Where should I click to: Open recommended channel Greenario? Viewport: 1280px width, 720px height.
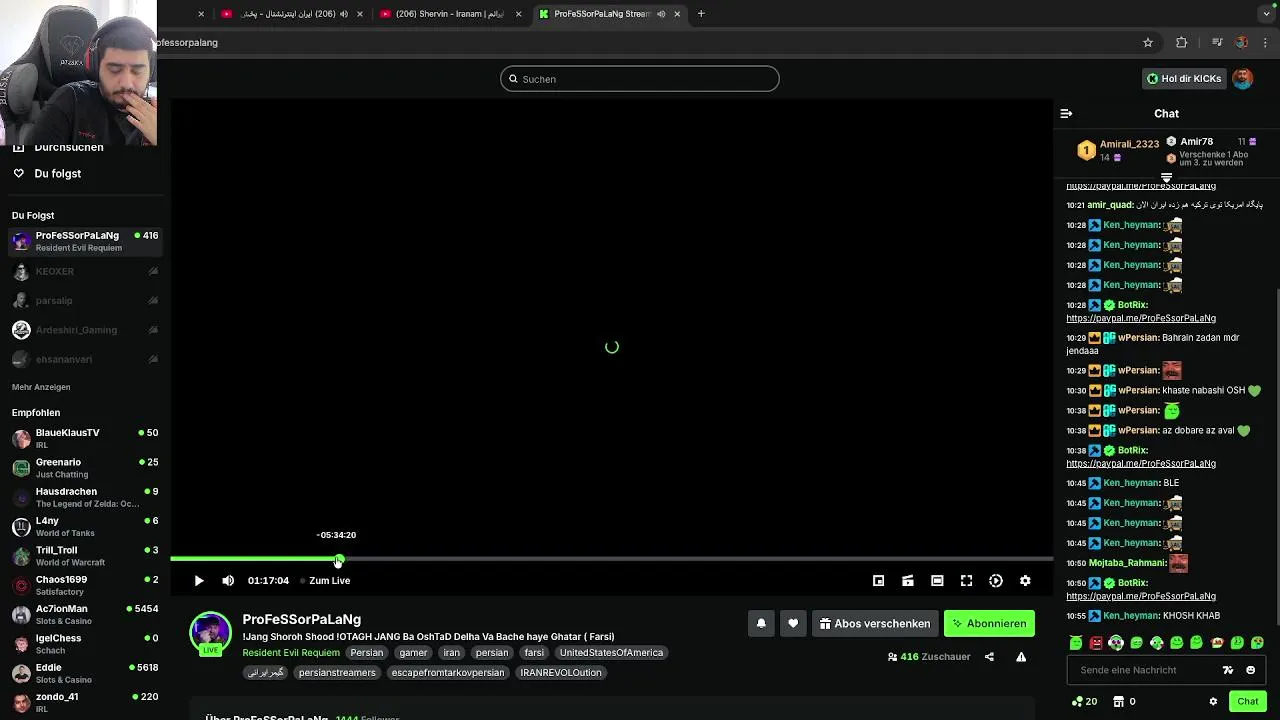85,468
